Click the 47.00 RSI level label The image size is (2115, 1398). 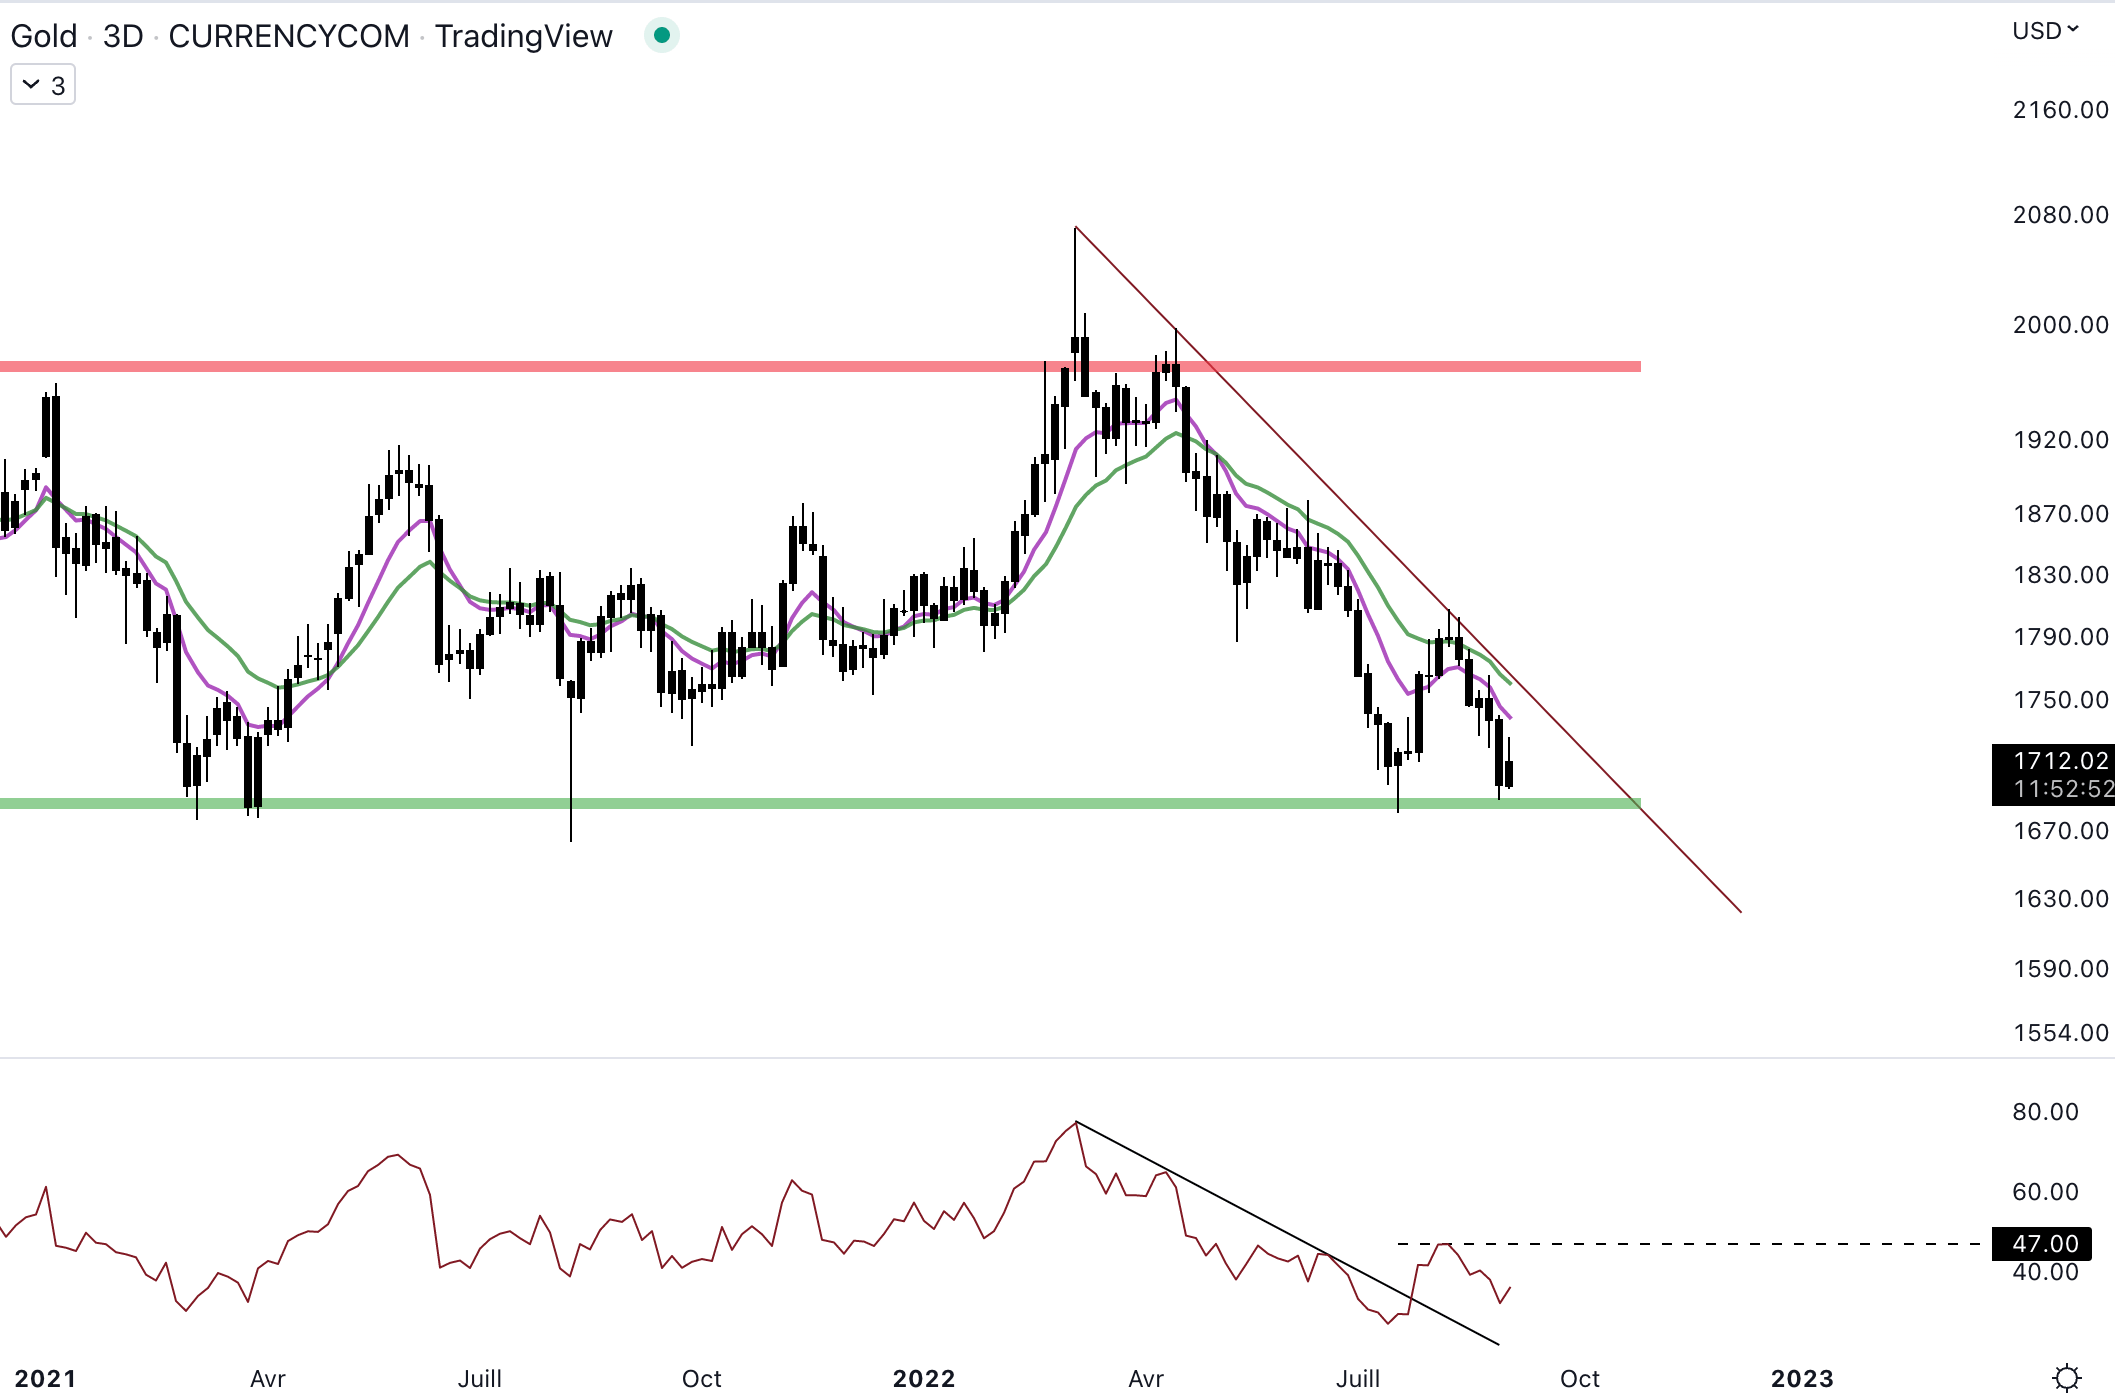click(x=2044, y=1243)
